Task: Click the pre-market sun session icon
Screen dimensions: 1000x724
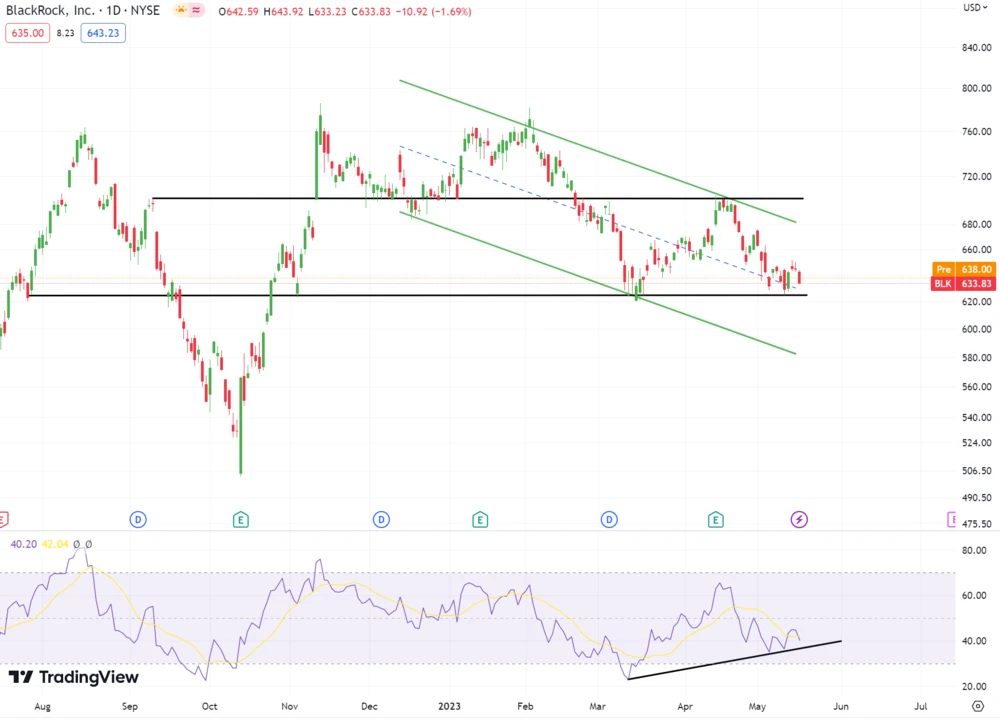Action: (x=180, y=10)
